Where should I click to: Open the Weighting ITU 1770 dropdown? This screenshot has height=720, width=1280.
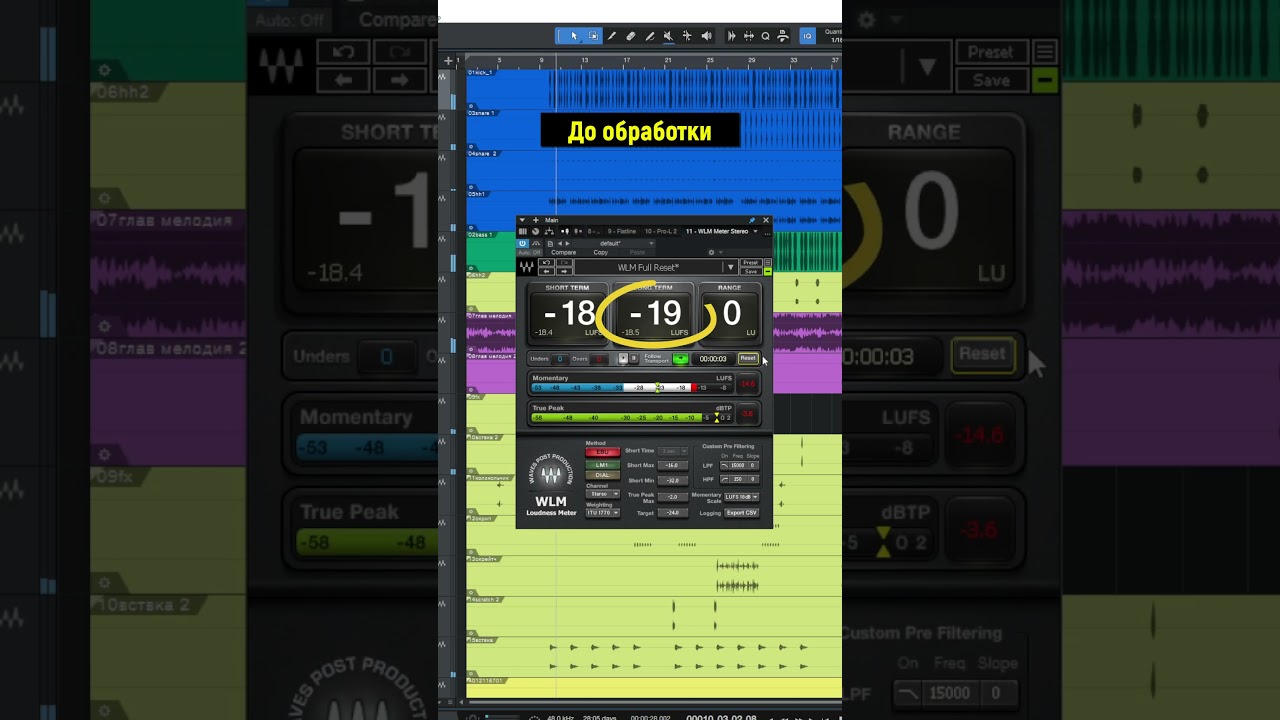pyautogui.click(x=603, y=513)
